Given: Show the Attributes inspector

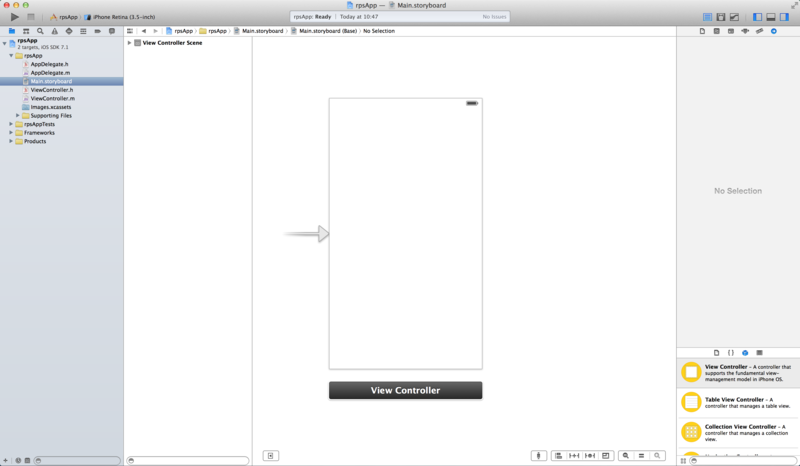Looking at the screenshot, I should (x=745, y=31).
